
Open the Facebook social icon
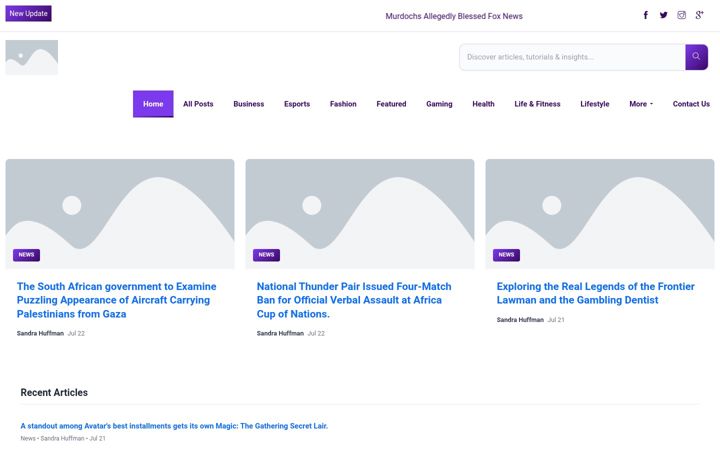click(x=645, y=15)
